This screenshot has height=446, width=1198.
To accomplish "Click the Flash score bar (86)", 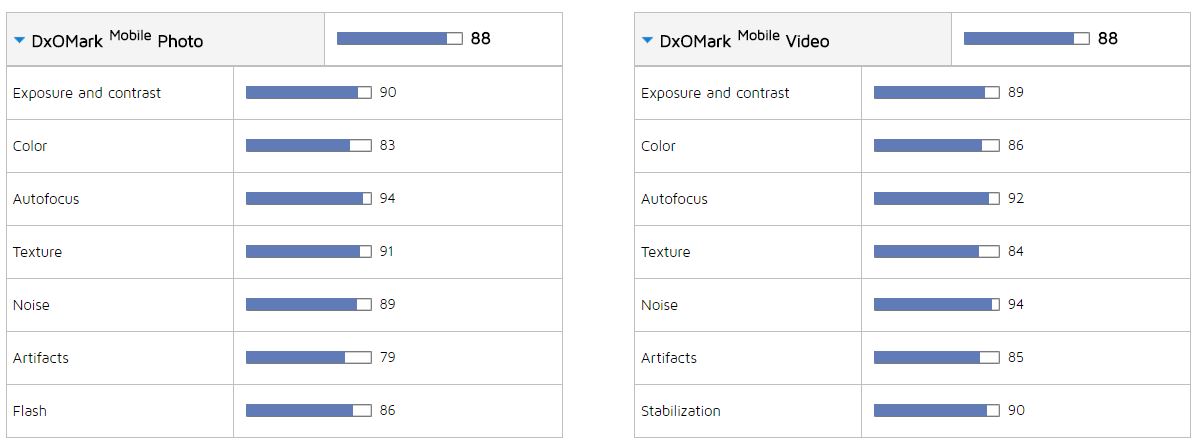I will (x=309, y=411).
